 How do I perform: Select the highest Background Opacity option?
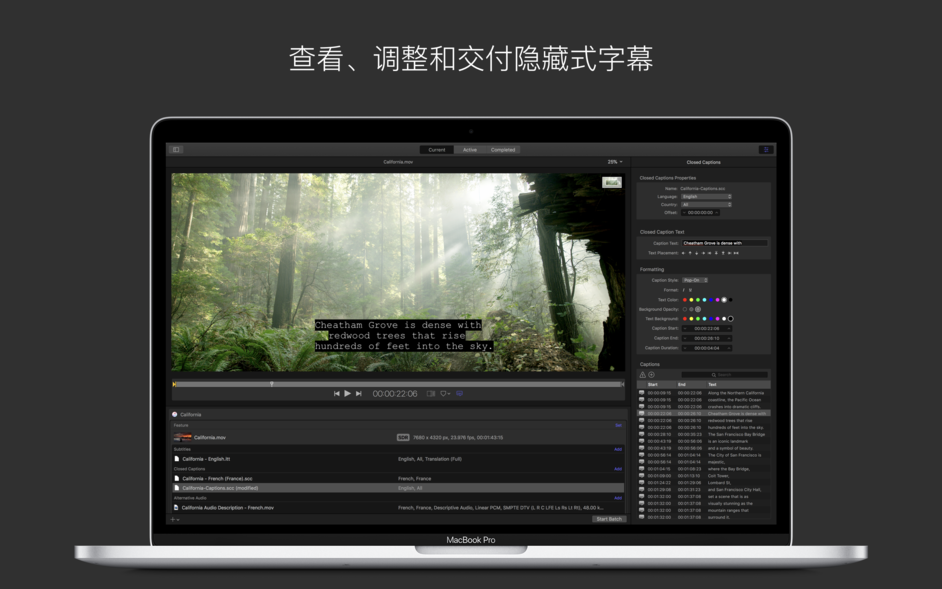pyautogui.click(x=698, y=309)
